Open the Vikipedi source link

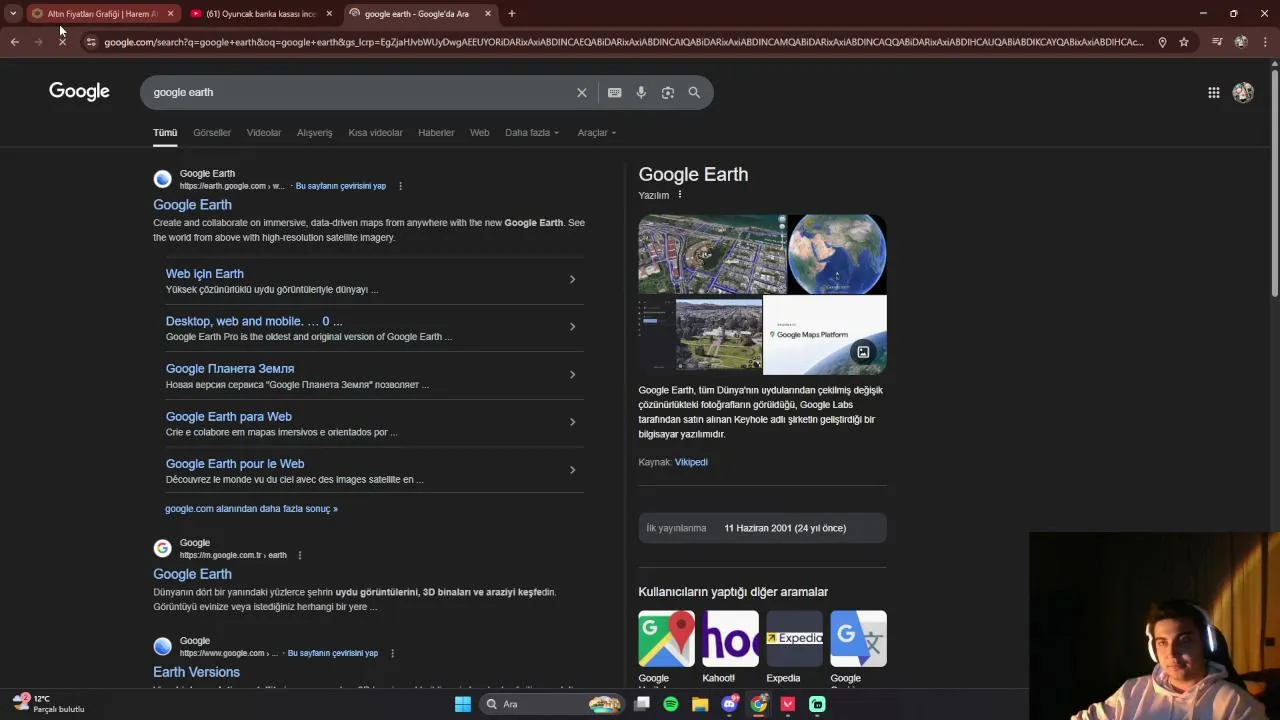pyautogui.click(x=691, y=462)
